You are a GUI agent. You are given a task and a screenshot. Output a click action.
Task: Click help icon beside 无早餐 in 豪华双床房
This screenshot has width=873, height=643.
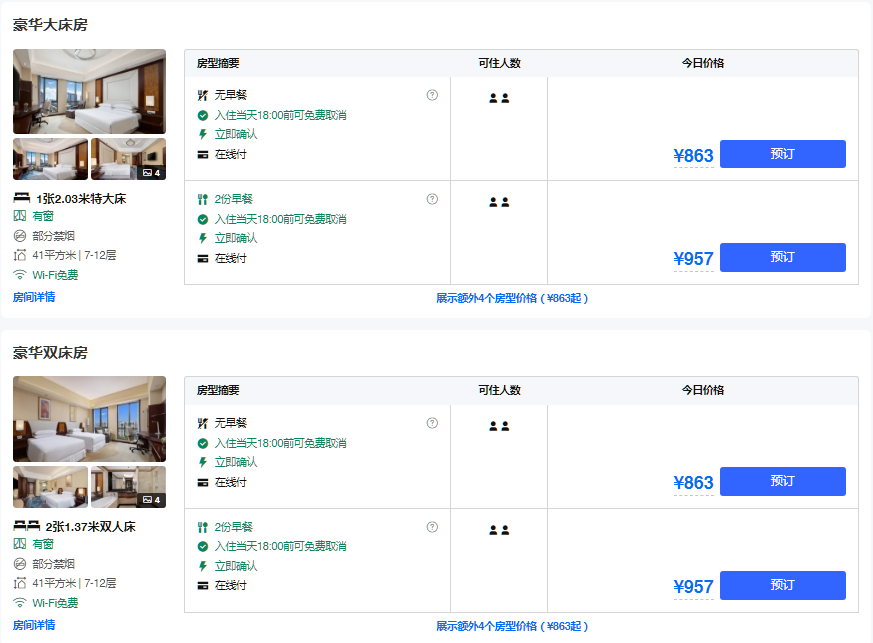[x=432, y=423]
